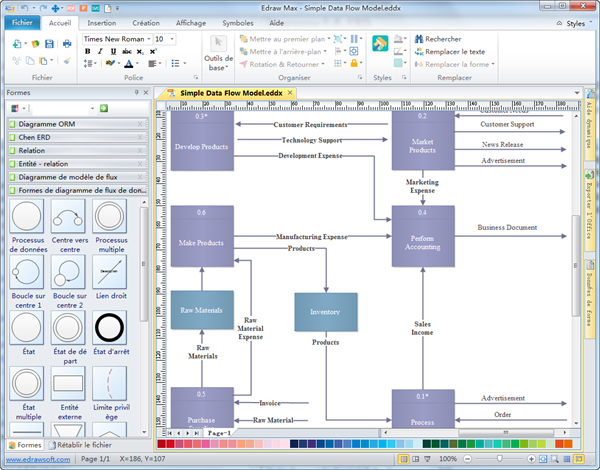Click Remplacer le texte button
This screenshot has width=600, height=470.
[454, 51]
